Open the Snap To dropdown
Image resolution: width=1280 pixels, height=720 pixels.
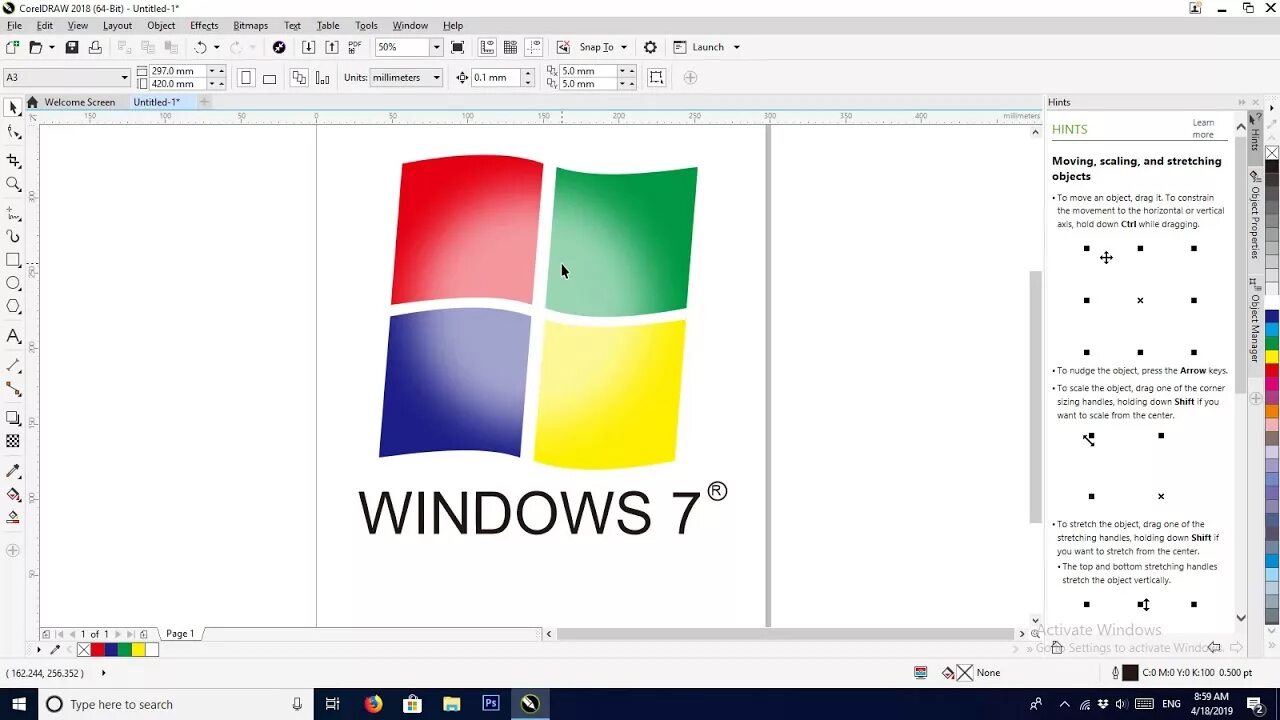pyautogui.click(x=624, y=47)
